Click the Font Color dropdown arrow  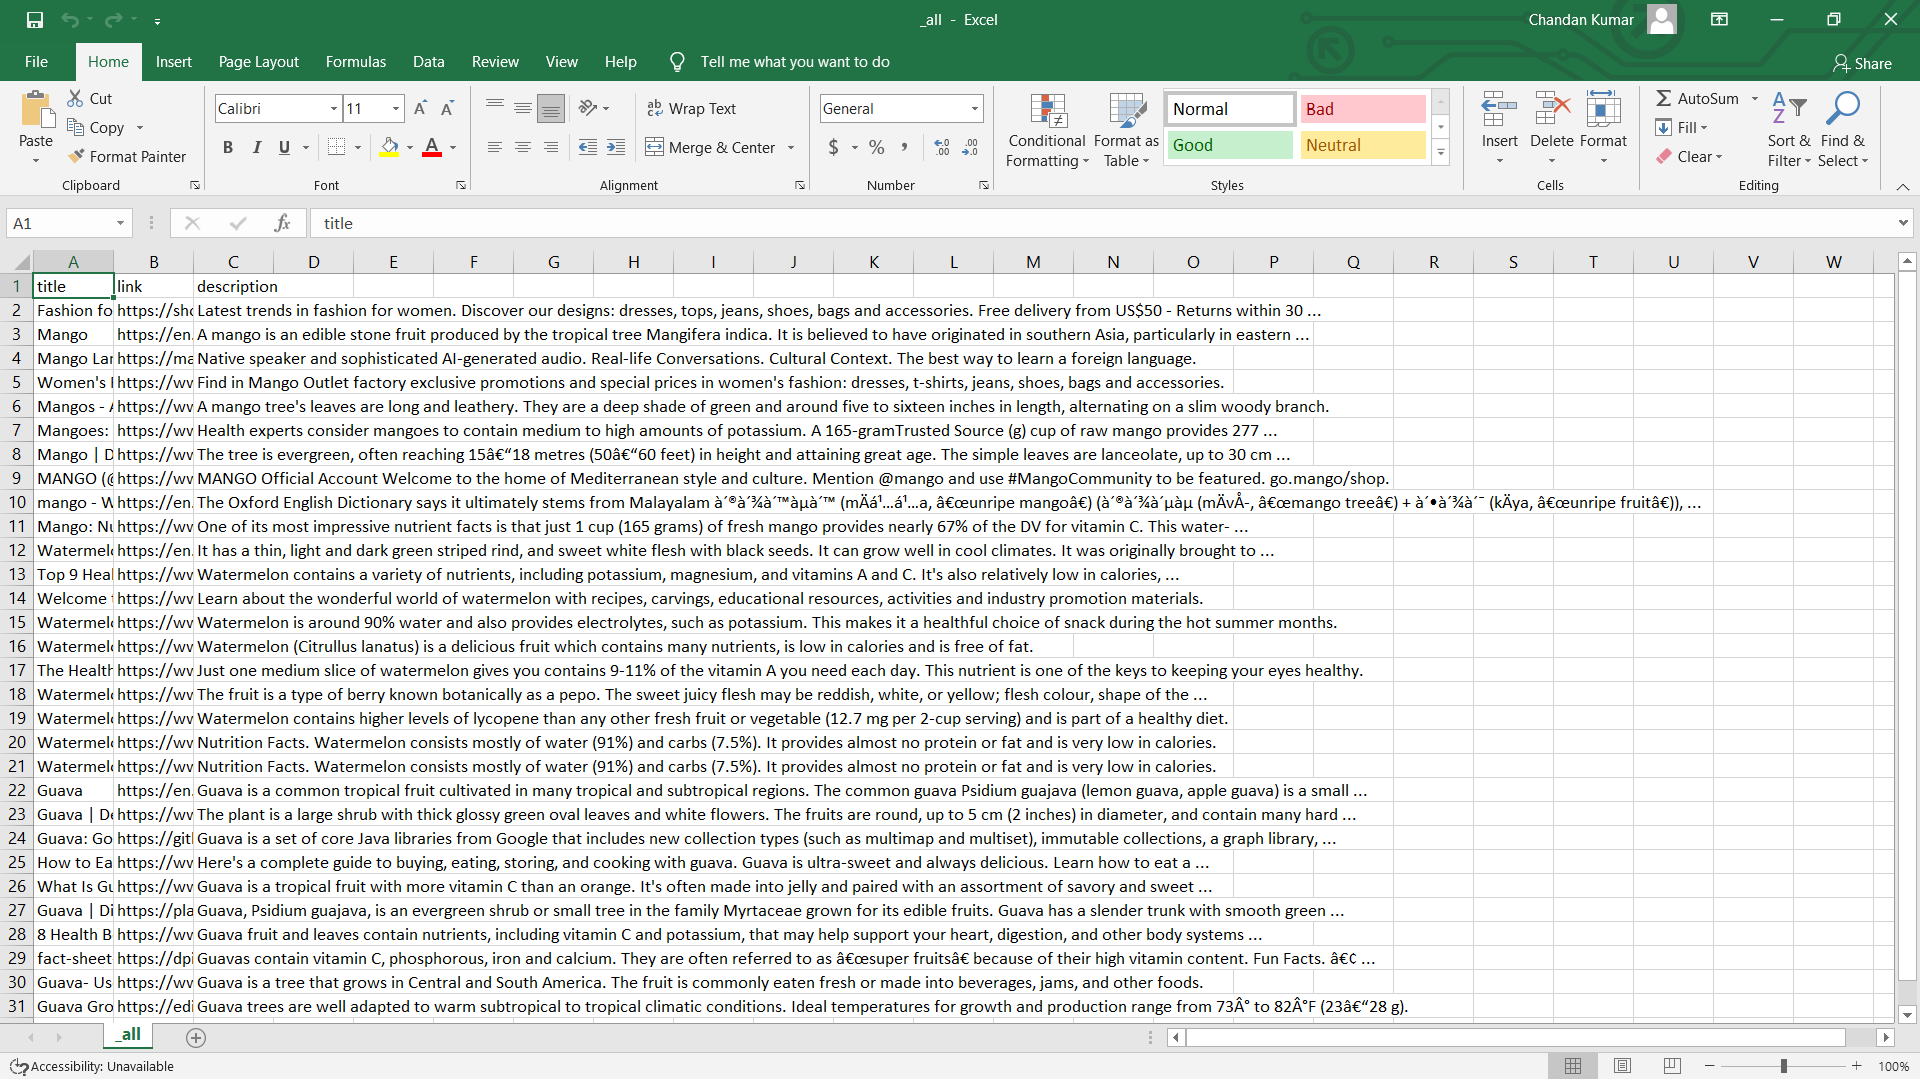(452, 148)
